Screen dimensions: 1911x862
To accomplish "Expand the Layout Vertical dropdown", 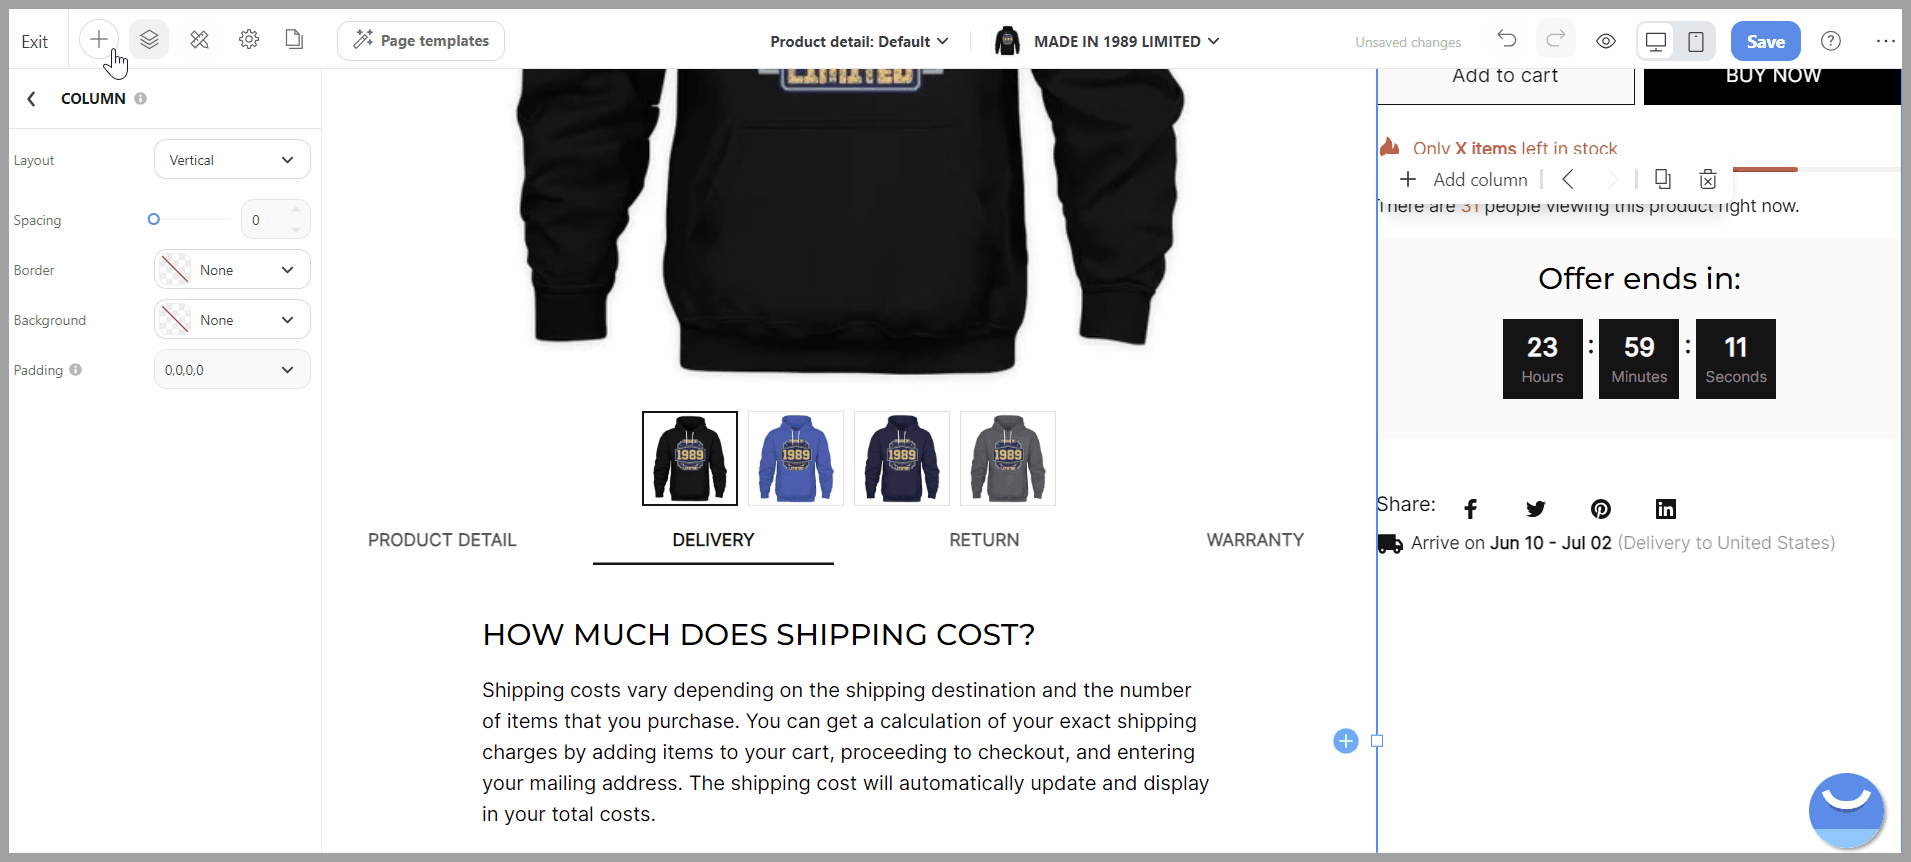I will [232, 160].
